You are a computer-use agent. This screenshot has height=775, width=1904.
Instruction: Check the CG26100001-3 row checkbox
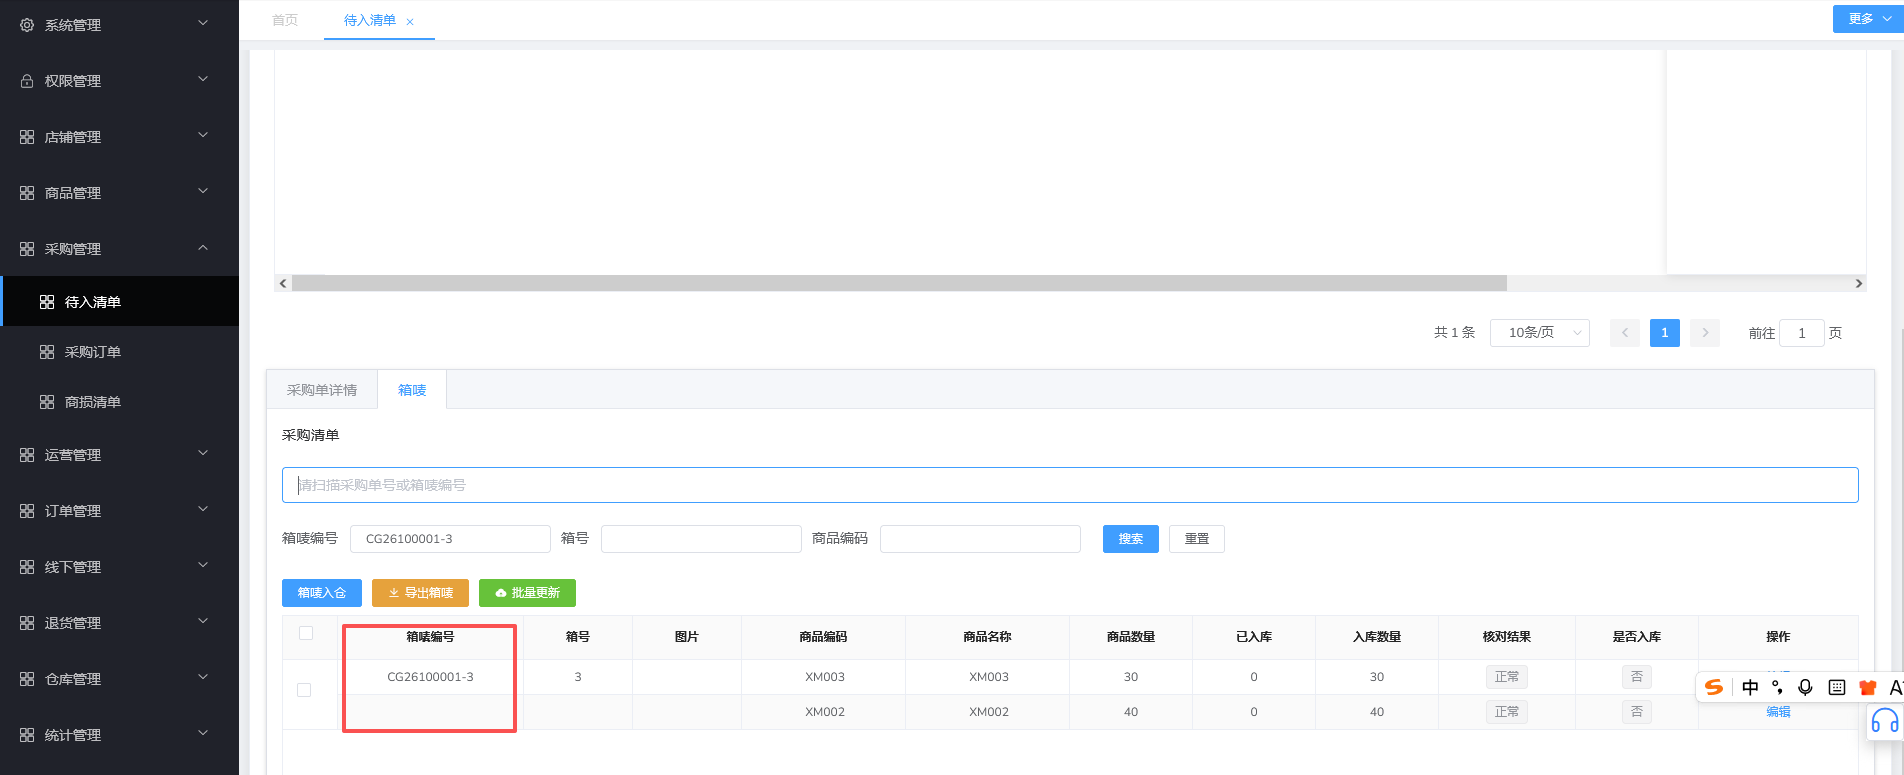point(304,690)
